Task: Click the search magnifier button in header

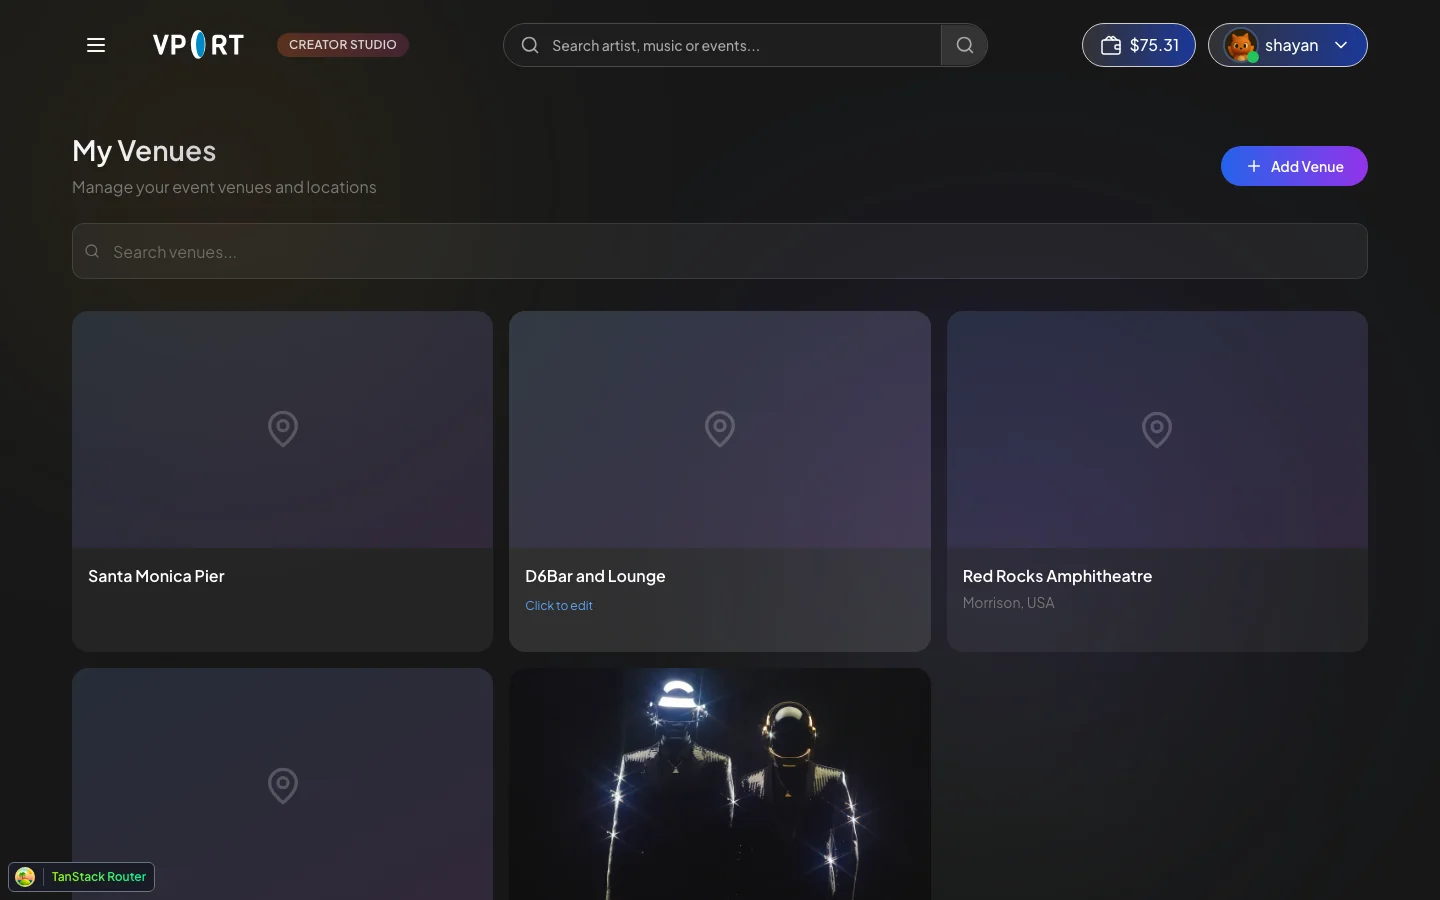Action: (x=964, y=45)
